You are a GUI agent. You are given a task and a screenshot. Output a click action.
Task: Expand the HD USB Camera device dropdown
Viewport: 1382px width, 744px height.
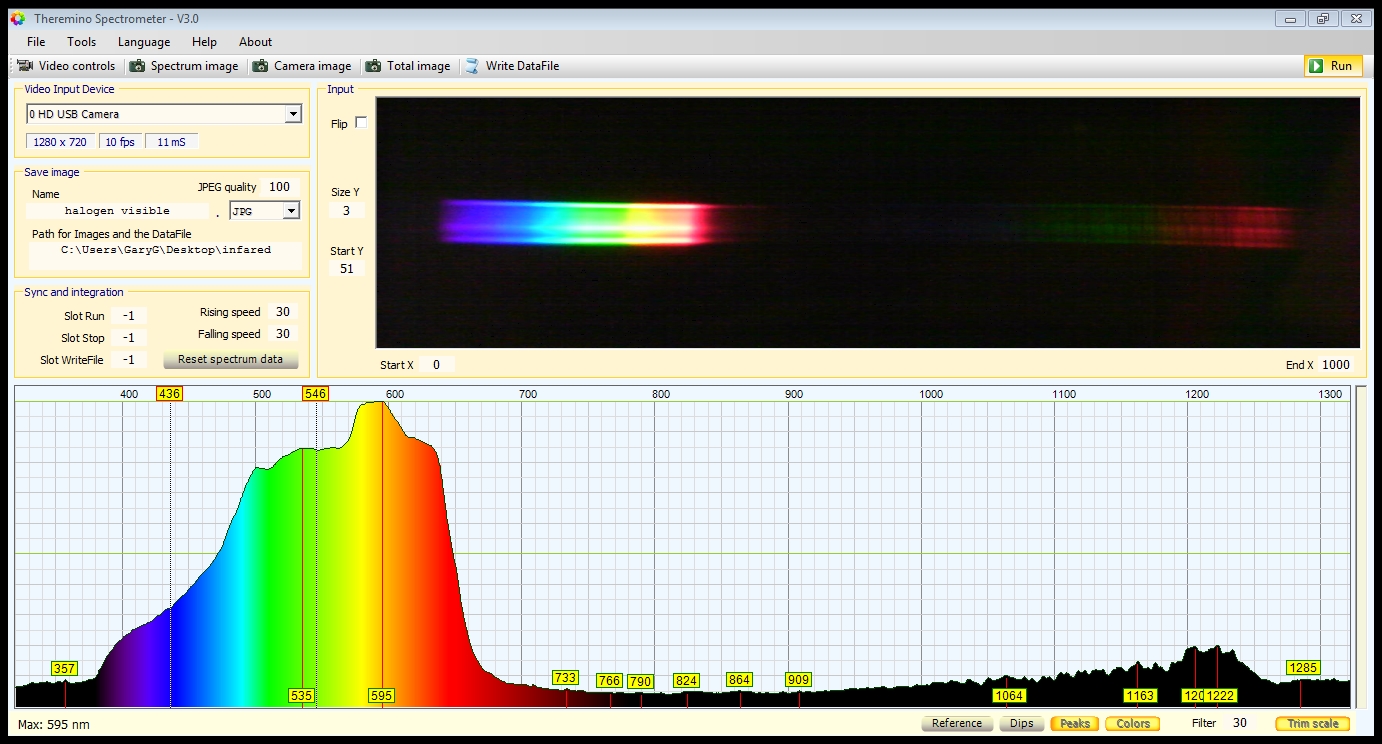[293, 115]
